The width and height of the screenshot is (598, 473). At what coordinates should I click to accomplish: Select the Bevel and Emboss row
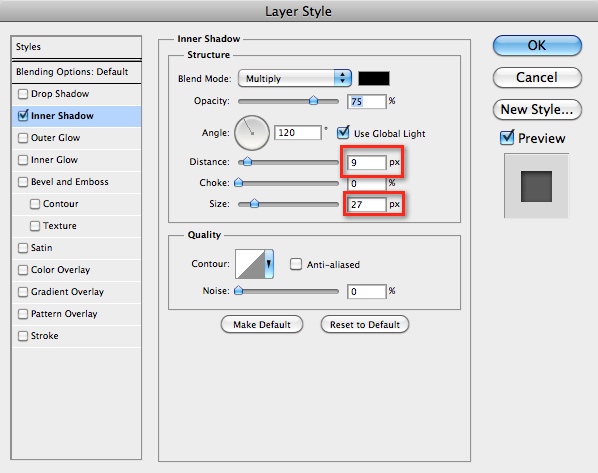point(77,182)
